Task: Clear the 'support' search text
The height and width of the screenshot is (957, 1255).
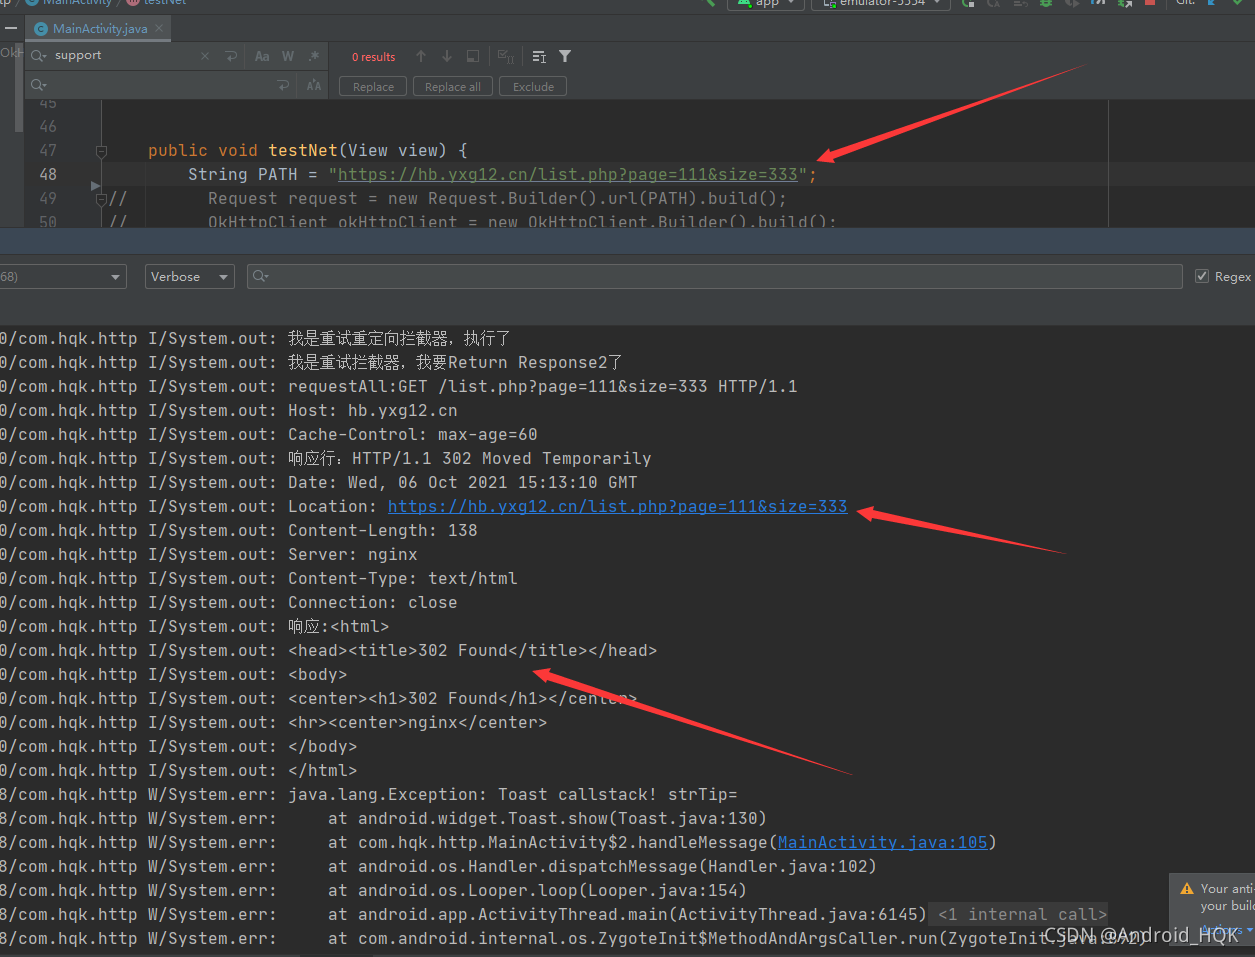Action: click(205, 56)
